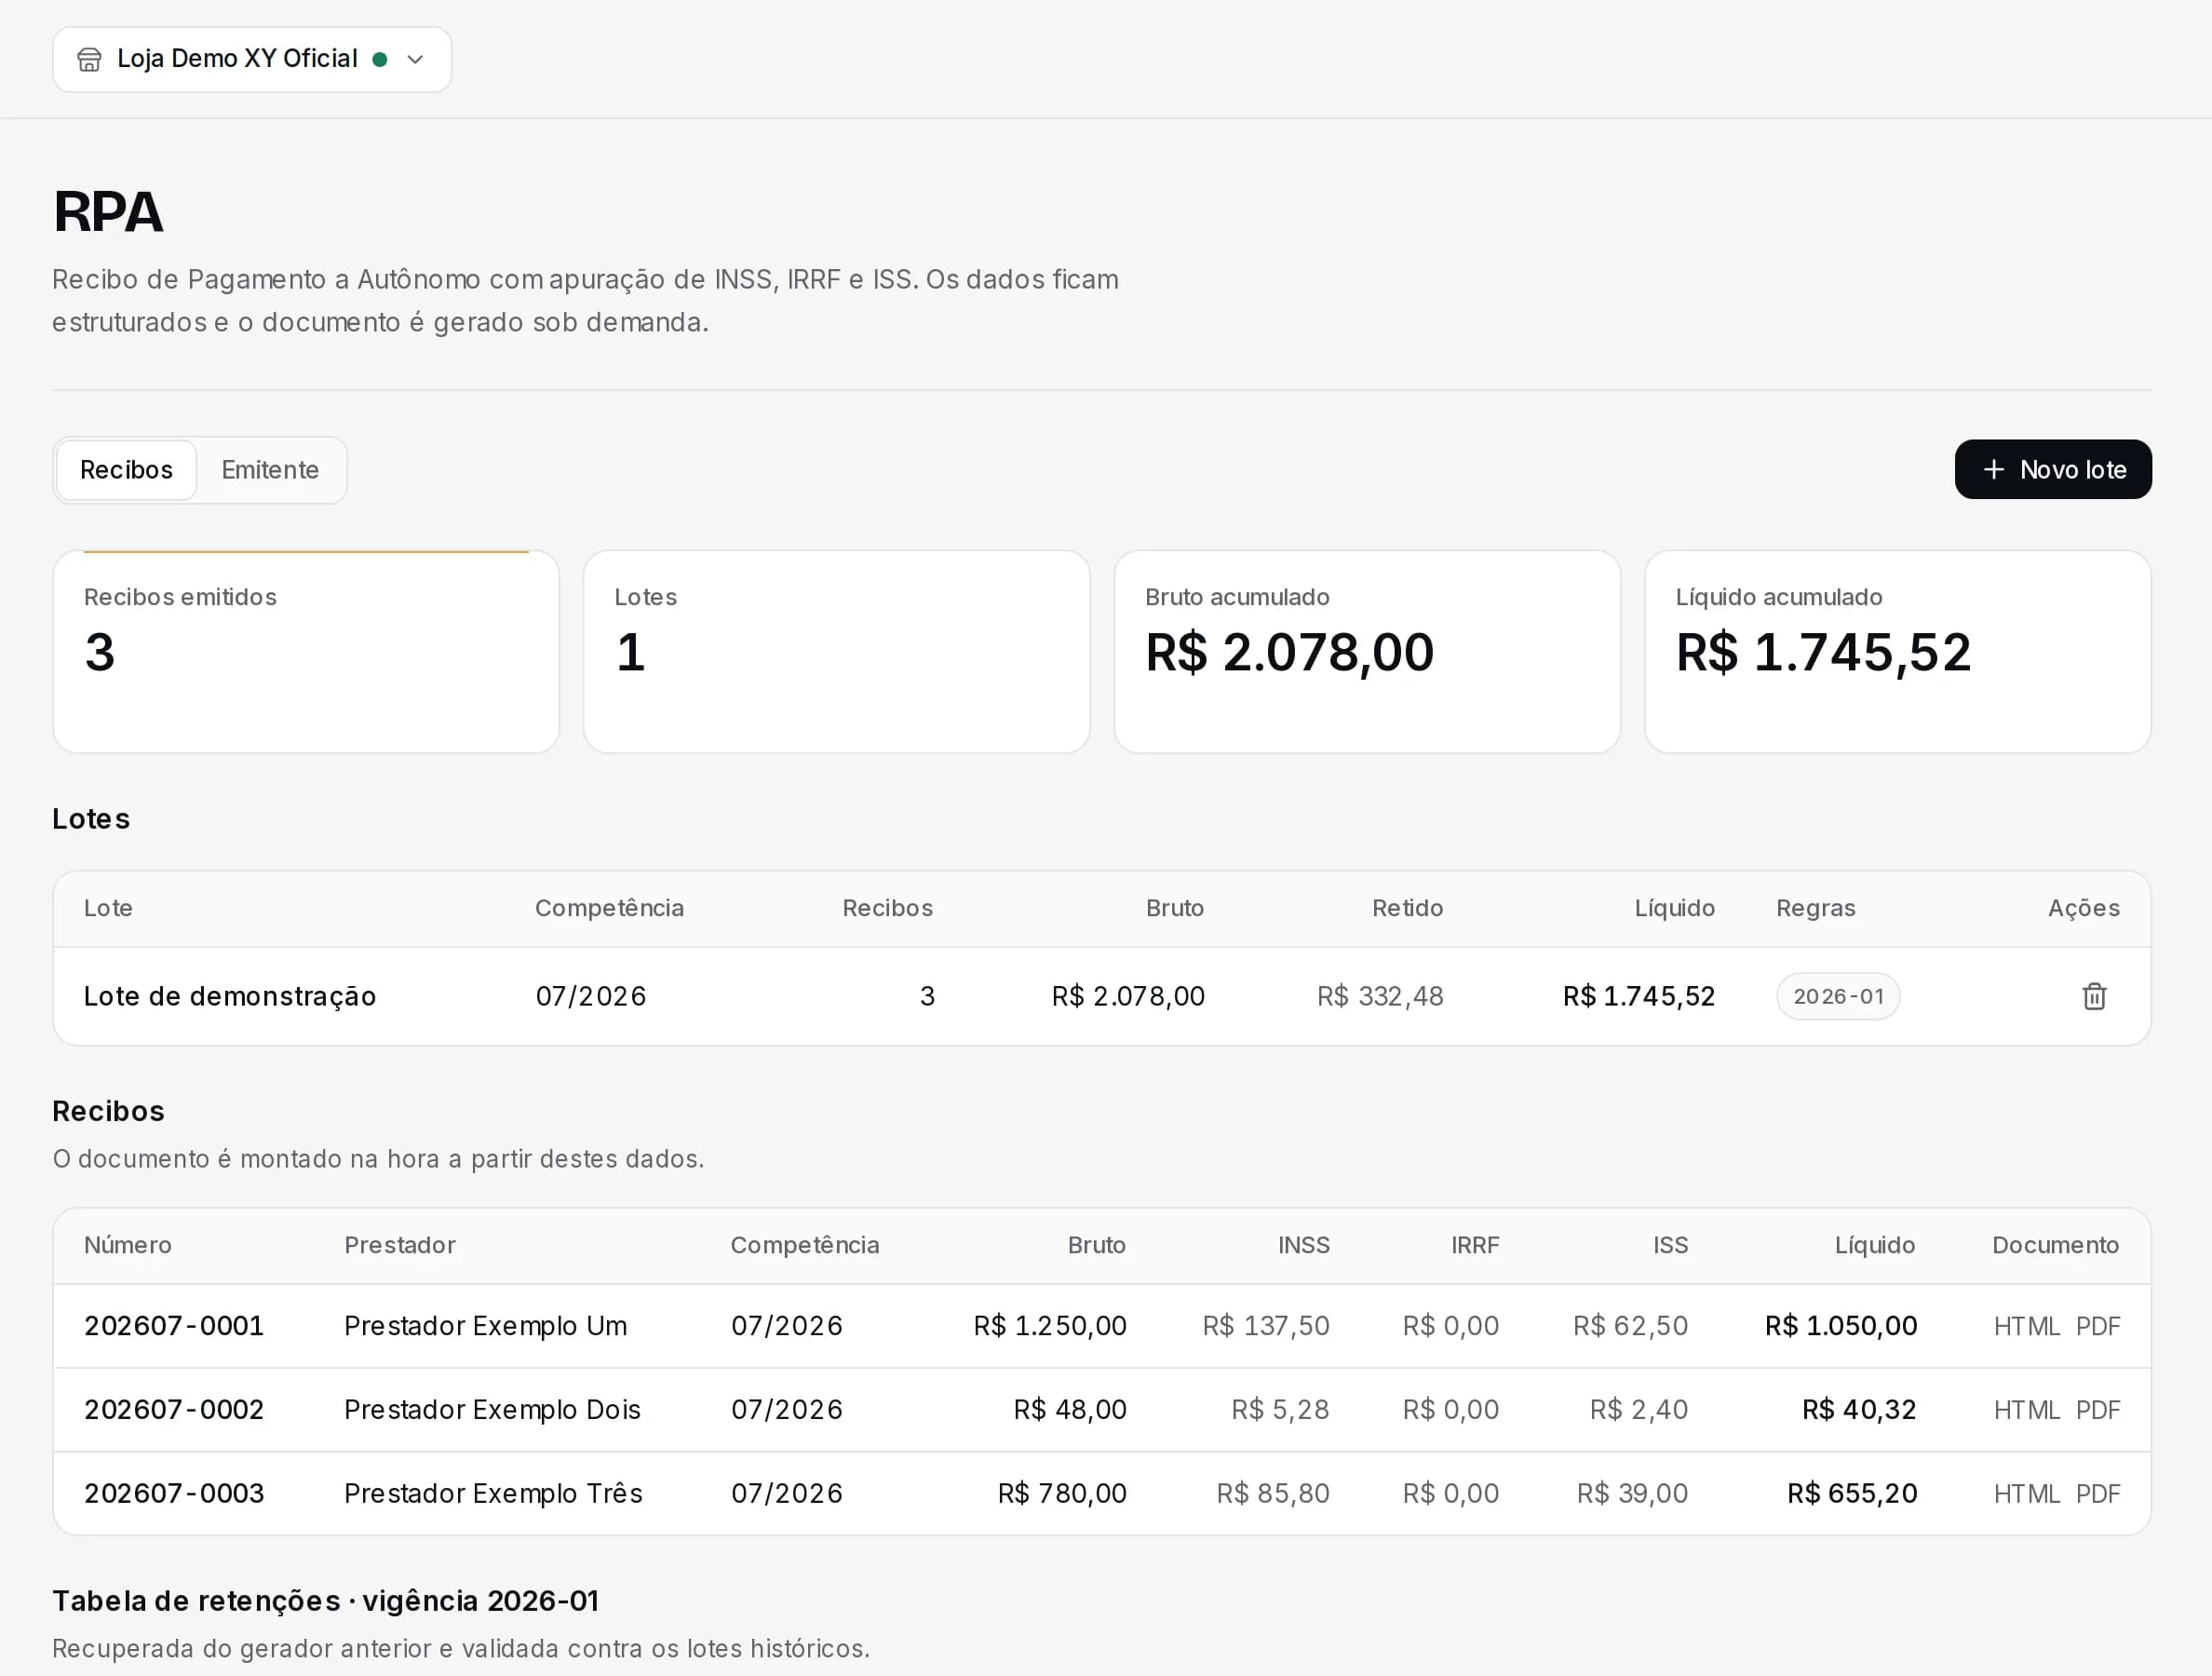Delete Lote de demonstração with trash icon
Viewport: 2212px width, 1676px height.
(x=2094, y=996)
